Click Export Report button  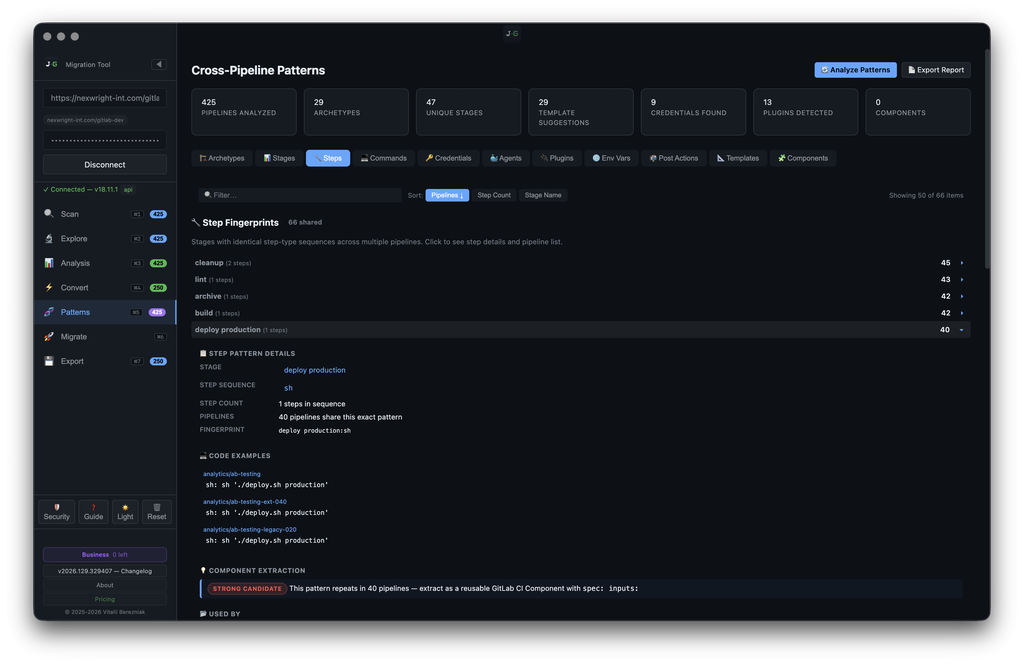click(936, 70)
